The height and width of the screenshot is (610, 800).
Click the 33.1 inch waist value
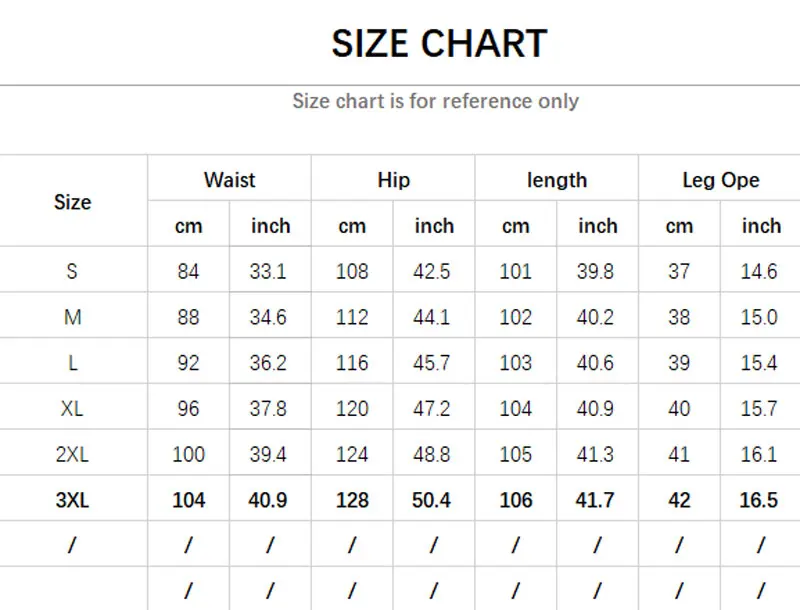tap(268, 271)
